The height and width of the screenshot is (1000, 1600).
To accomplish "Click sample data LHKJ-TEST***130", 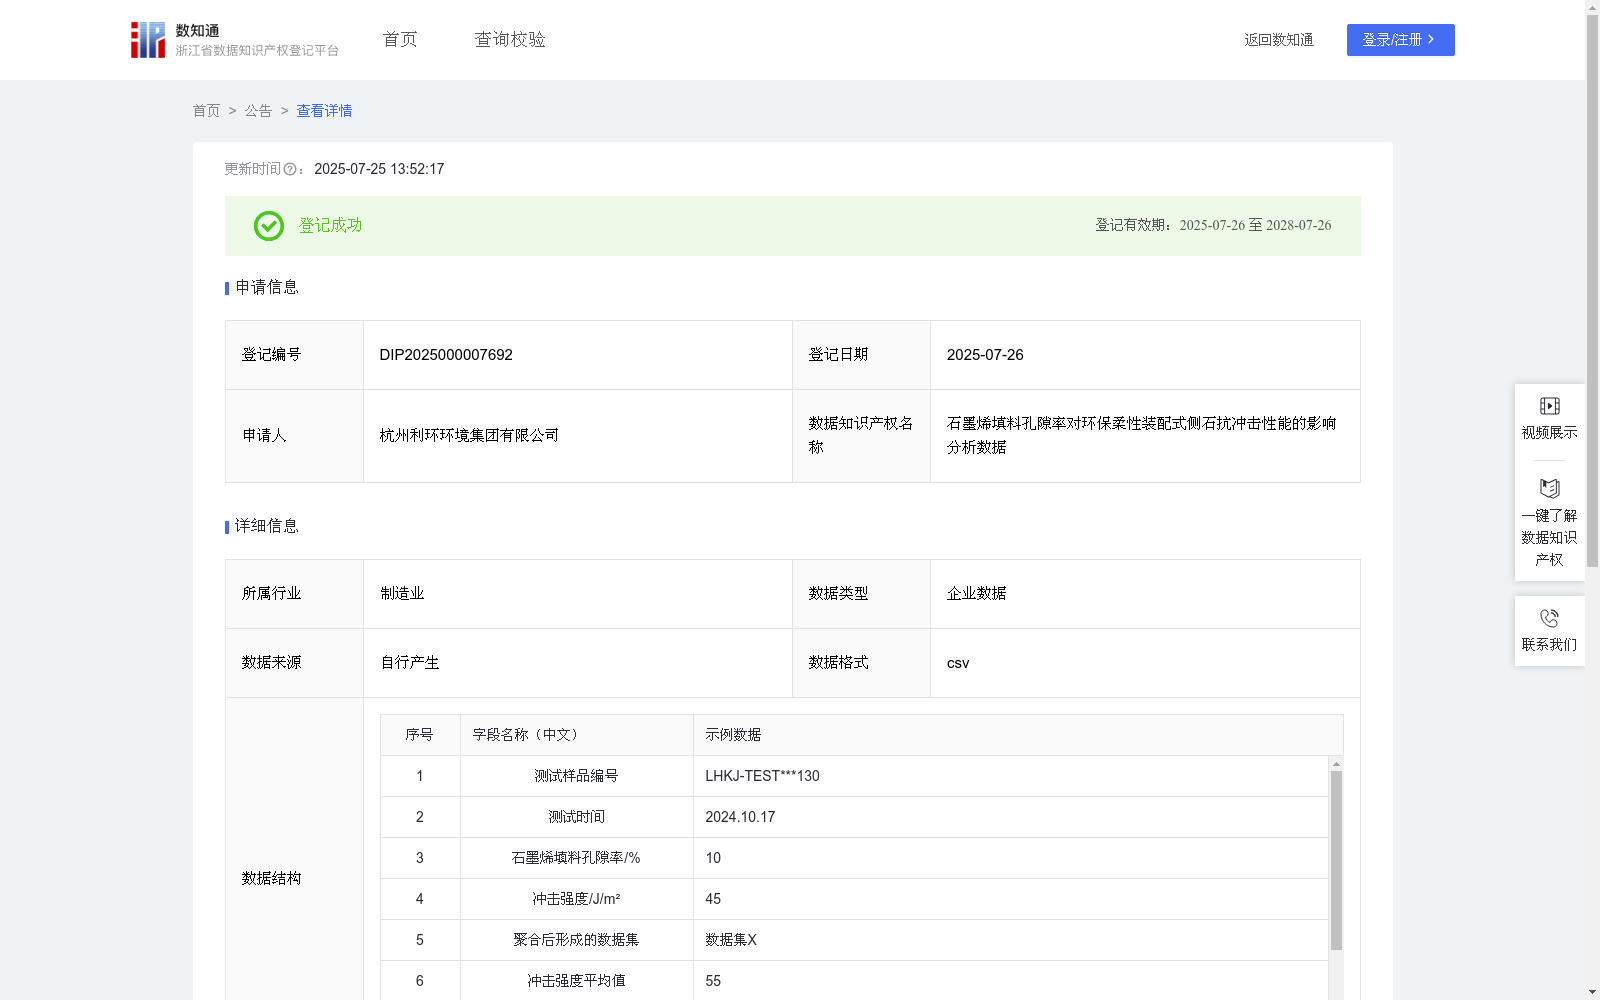I will pos(762,776).
